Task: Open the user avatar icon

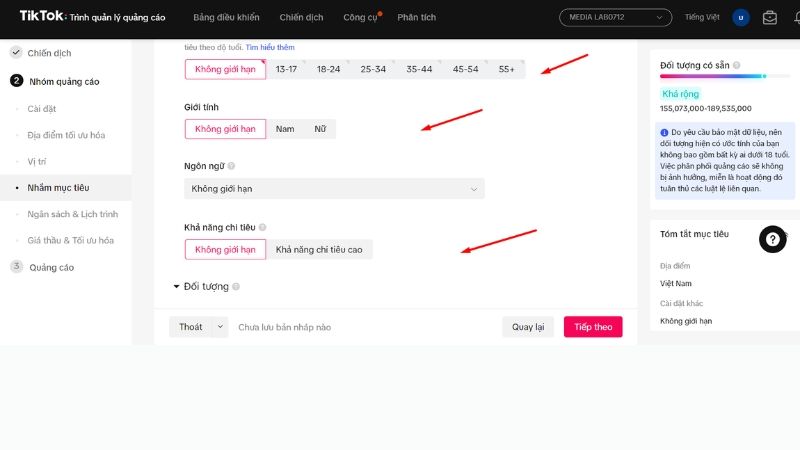Action: click(741, 17)
